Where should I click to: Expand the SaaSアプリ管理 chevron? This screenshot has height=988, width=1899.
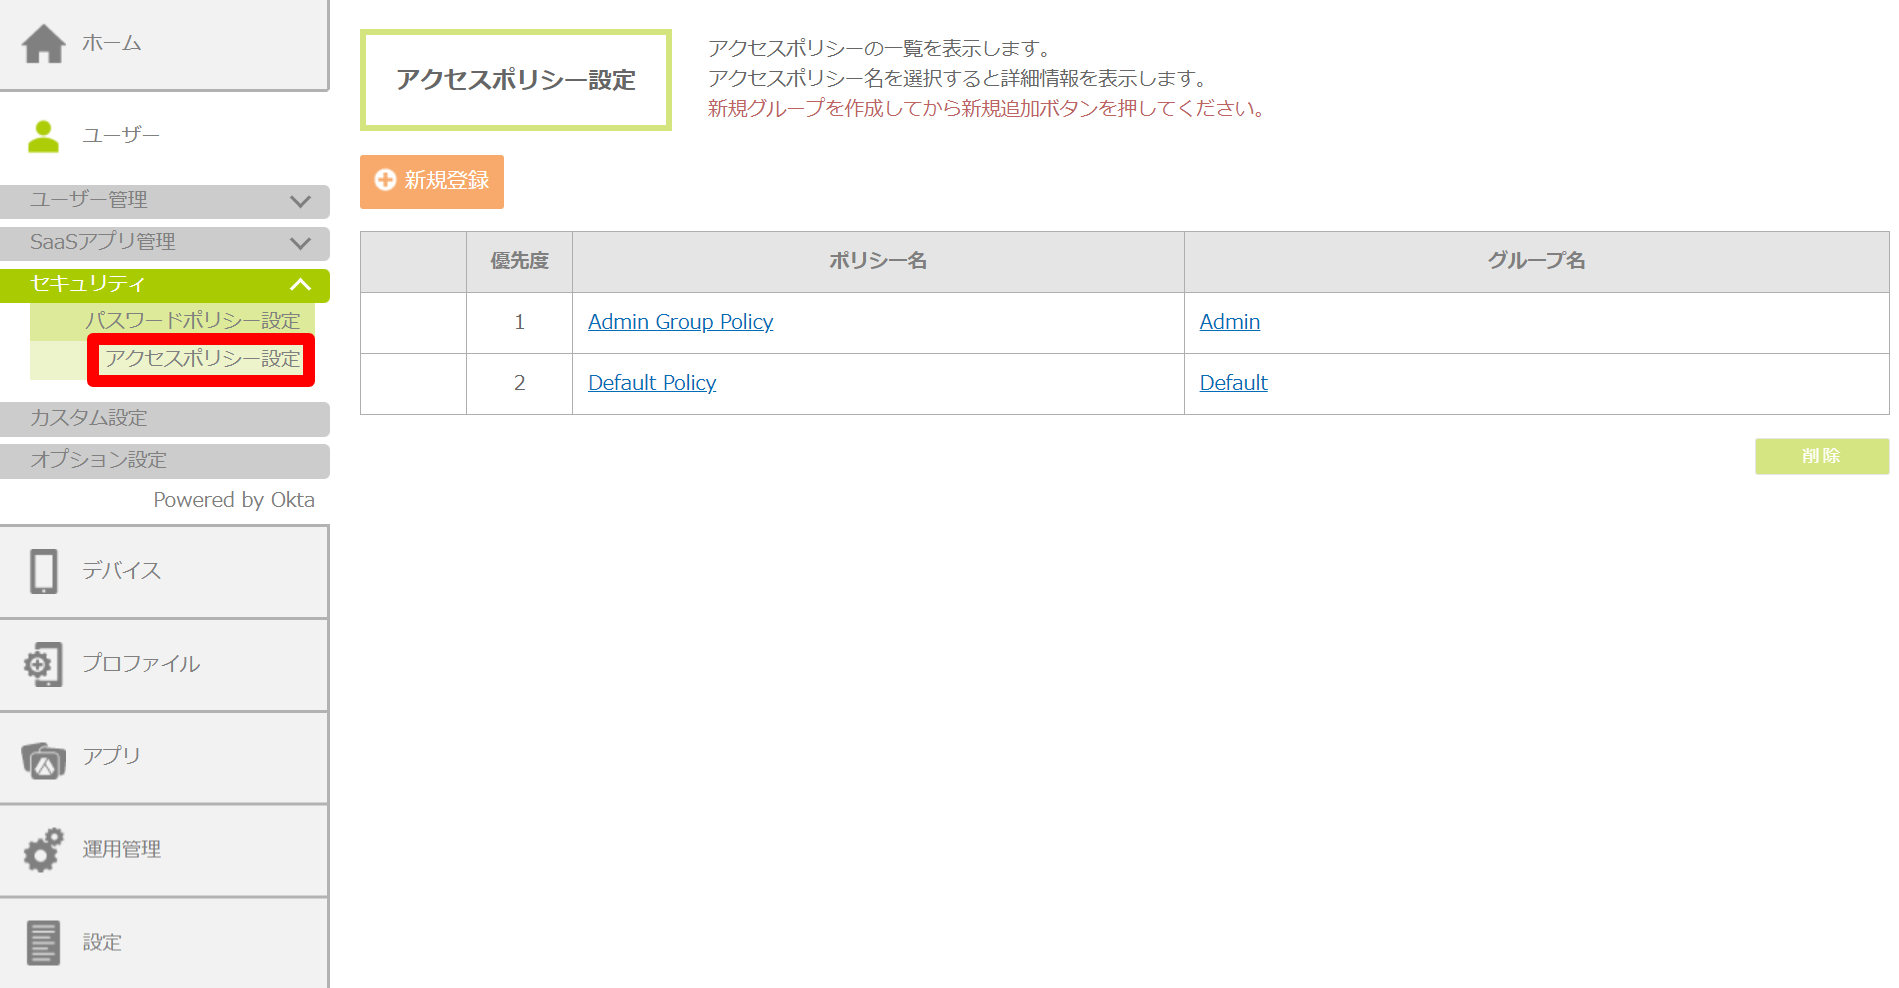[300, 243]
